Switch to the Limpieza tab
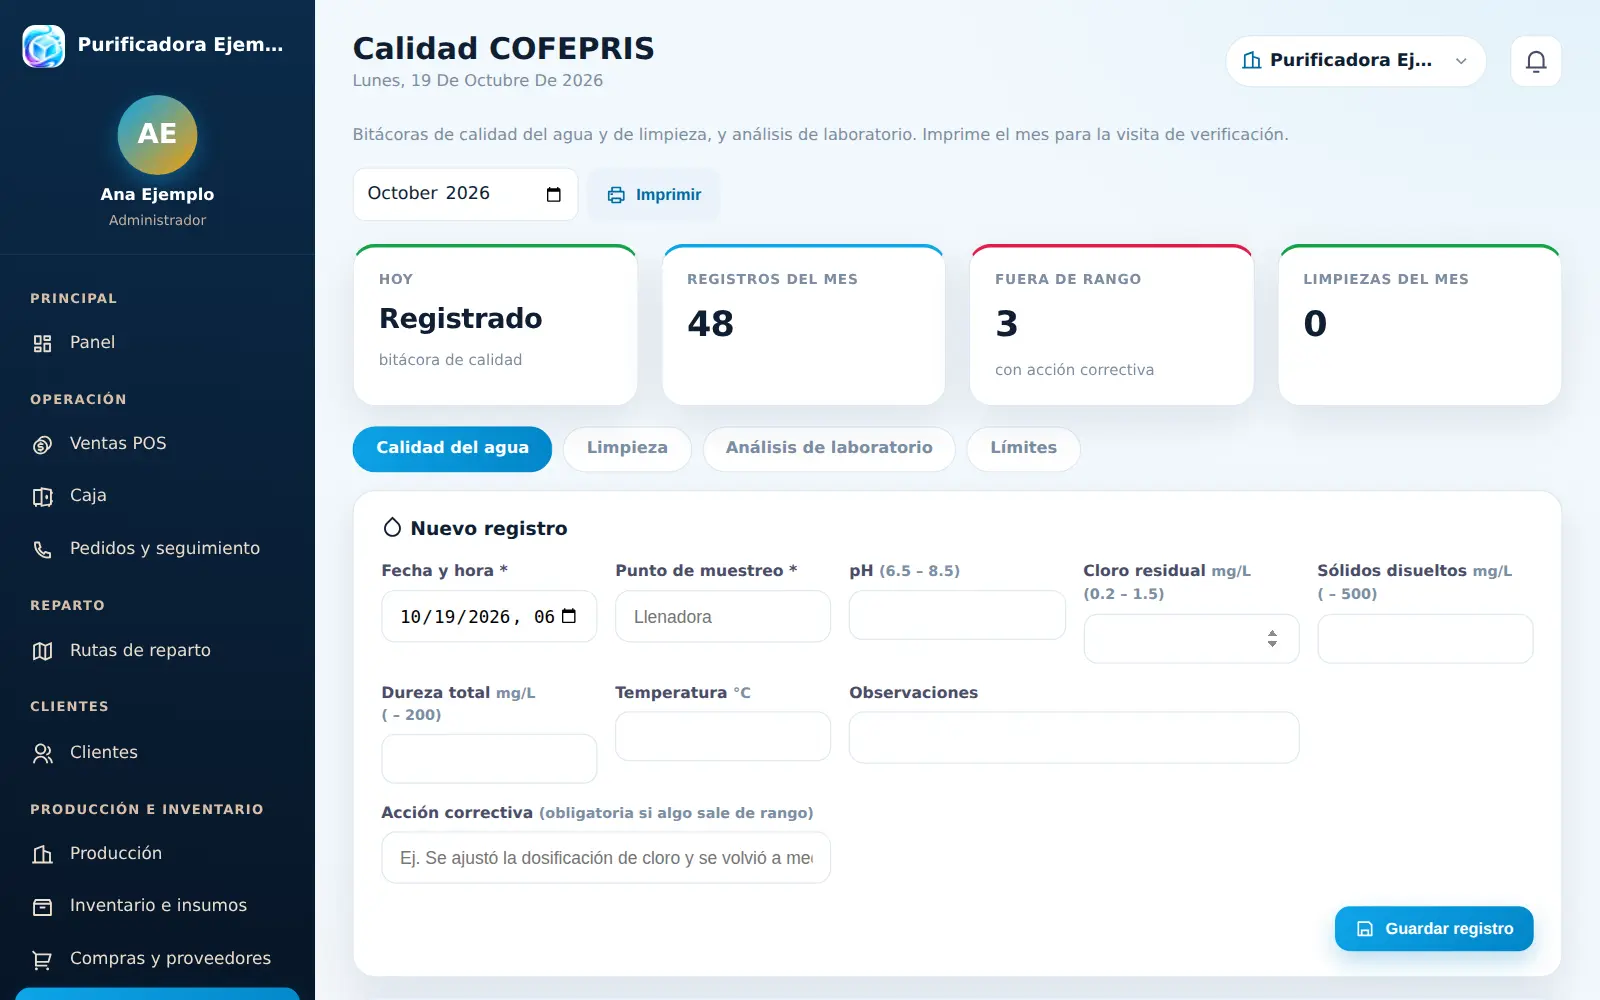Viewport: 1600px width, 1000px height. tap(627, 449)
